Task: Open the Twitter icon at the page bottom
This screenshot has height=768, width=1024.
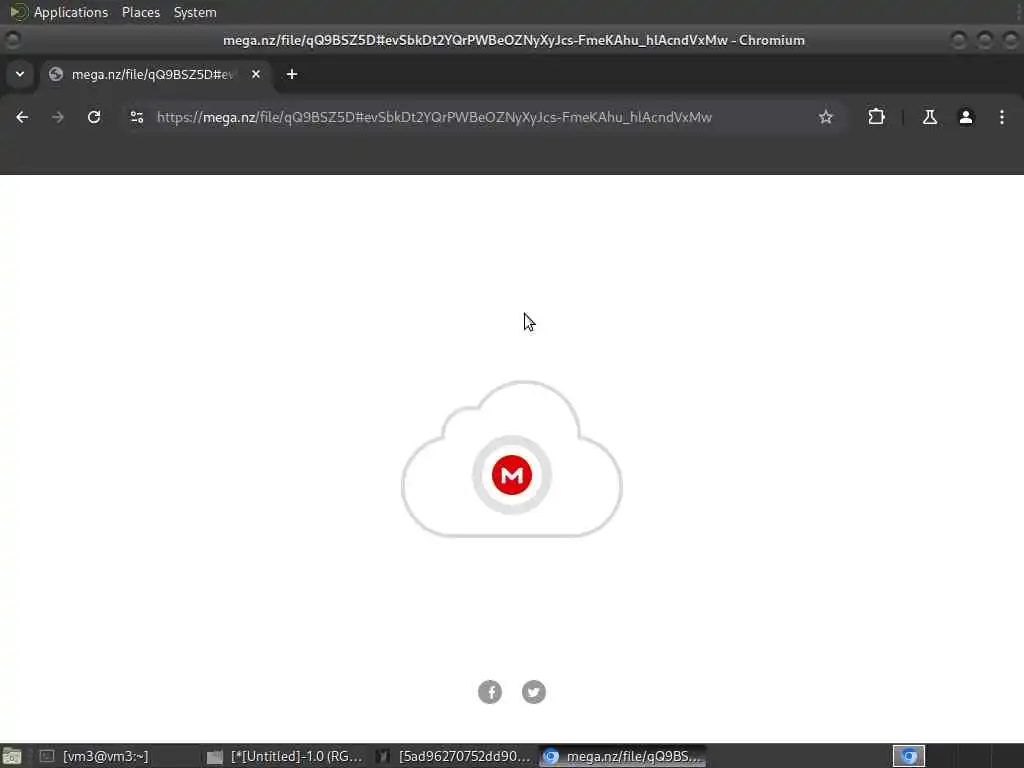Action: (534, 692)
